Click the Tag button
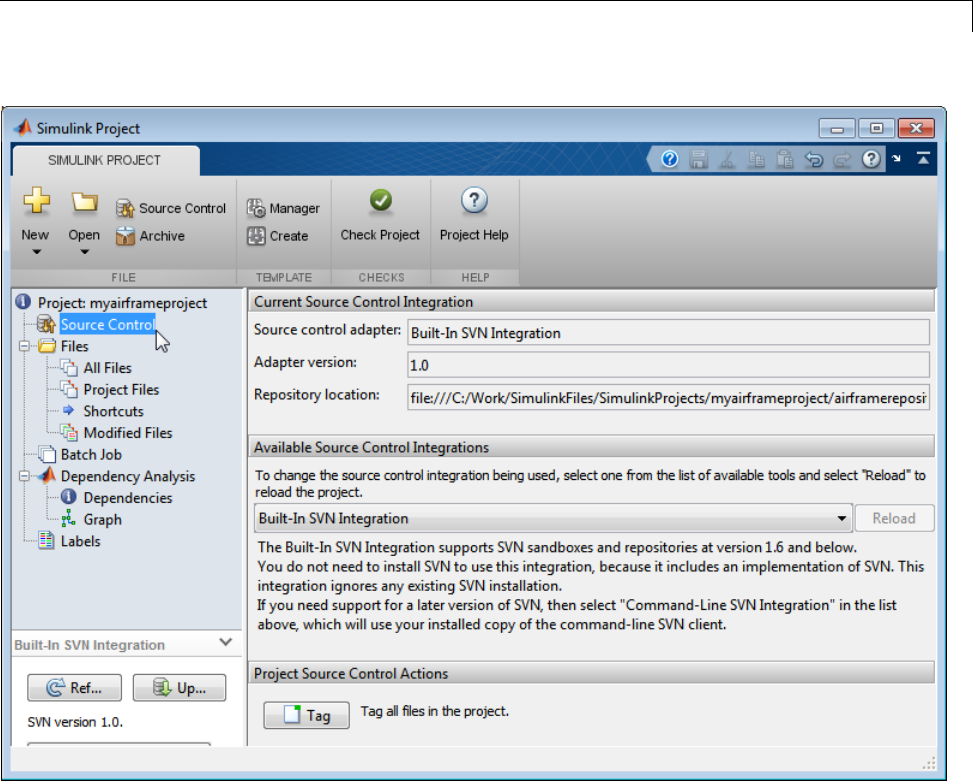Viewport: 973px width, 781px height. tap(307, 715)
